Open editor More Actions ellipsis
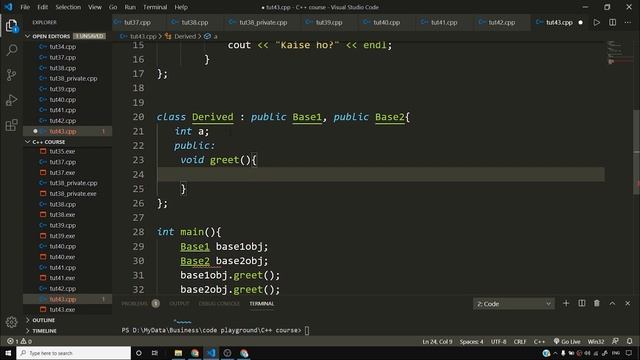The width and height of the screenshot is (640, 360). coord(628,22)
